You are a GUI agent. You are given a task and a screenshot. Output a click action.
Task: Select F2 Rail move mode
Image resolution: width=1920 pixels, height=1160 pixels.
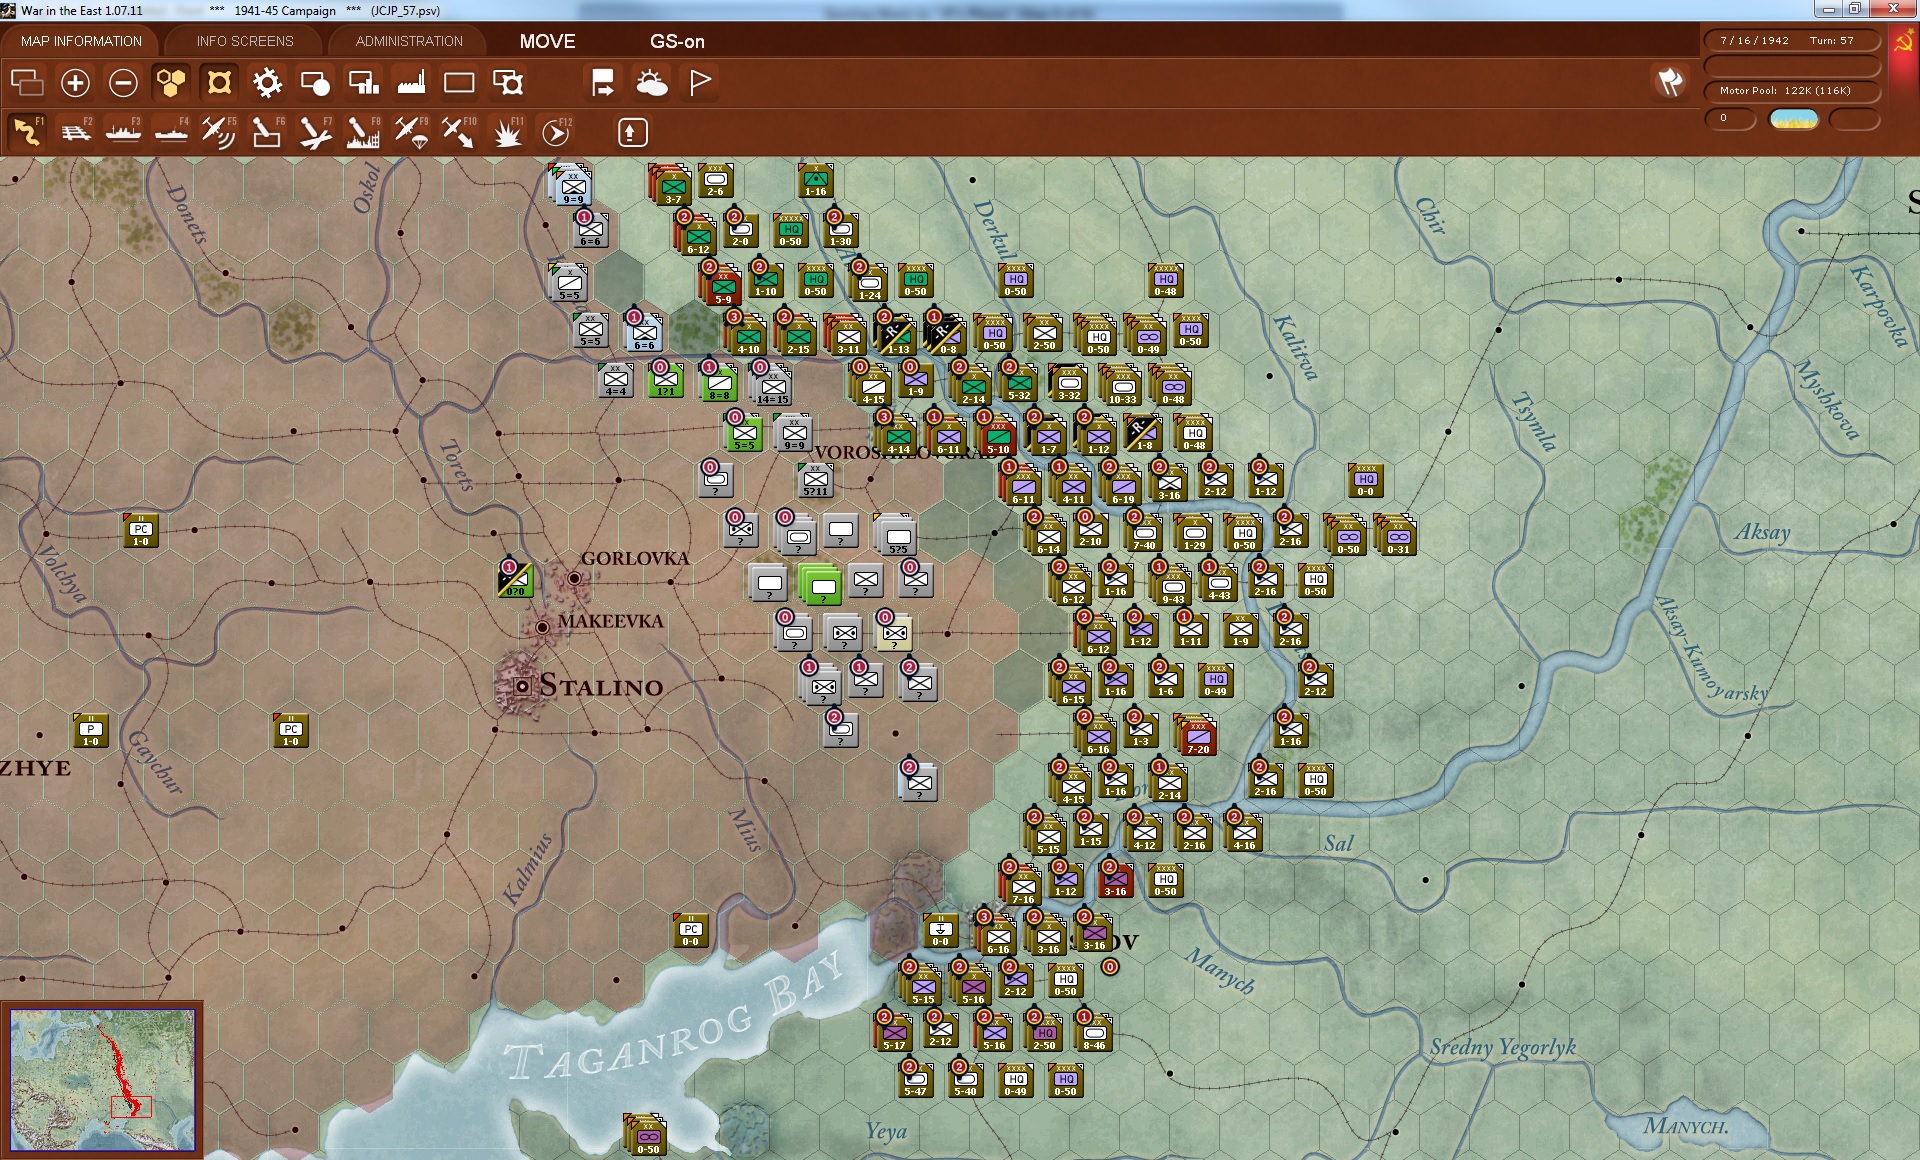click(75, 131)
